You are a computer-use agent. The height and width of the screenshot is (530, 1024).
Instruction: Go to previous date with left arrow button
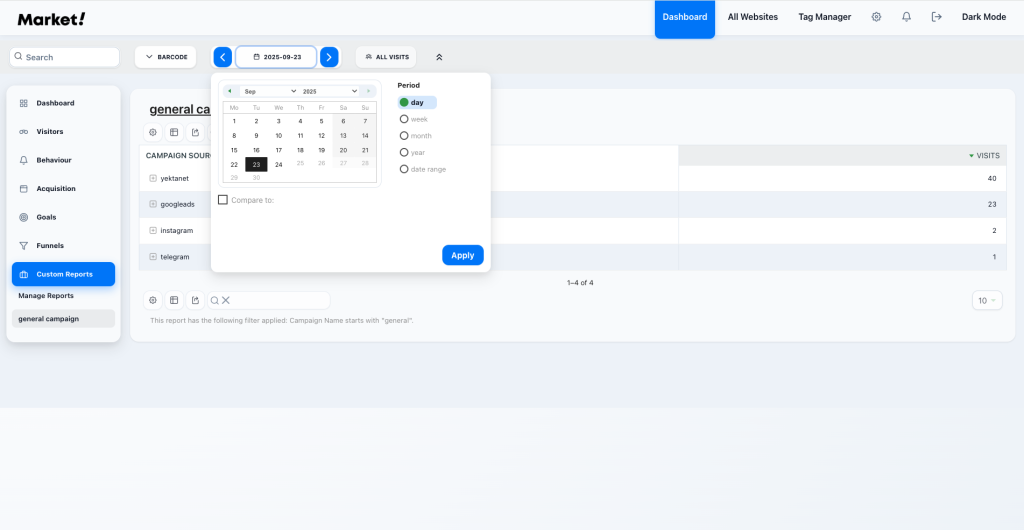(x=223, y=57)
